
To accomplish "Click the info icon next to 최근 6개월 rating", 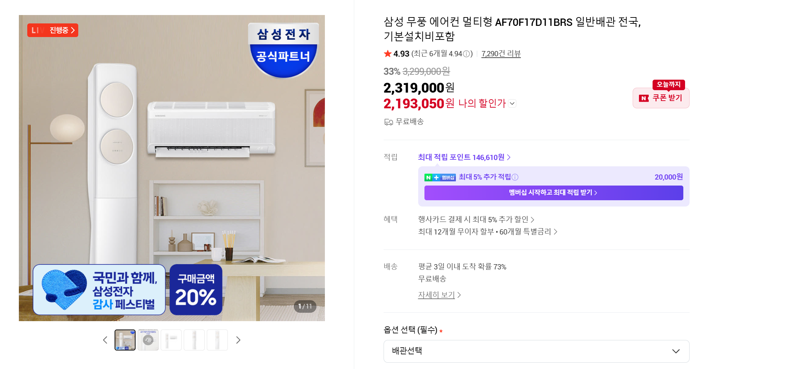I will point(469,54).
